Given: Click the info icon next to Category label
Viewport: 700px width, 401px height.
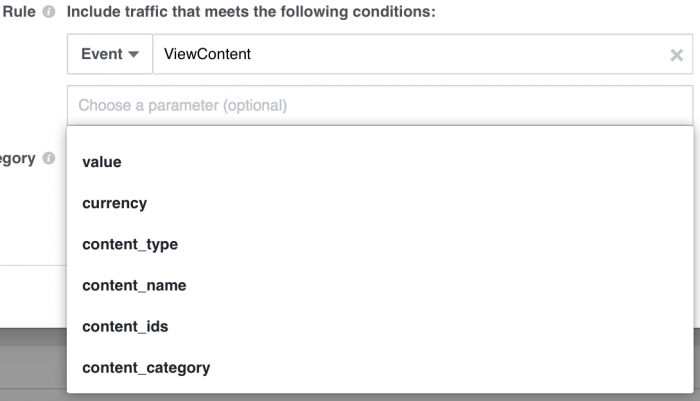Looking at the screenshot, I should pyautogui.click(x=48, y=159).
